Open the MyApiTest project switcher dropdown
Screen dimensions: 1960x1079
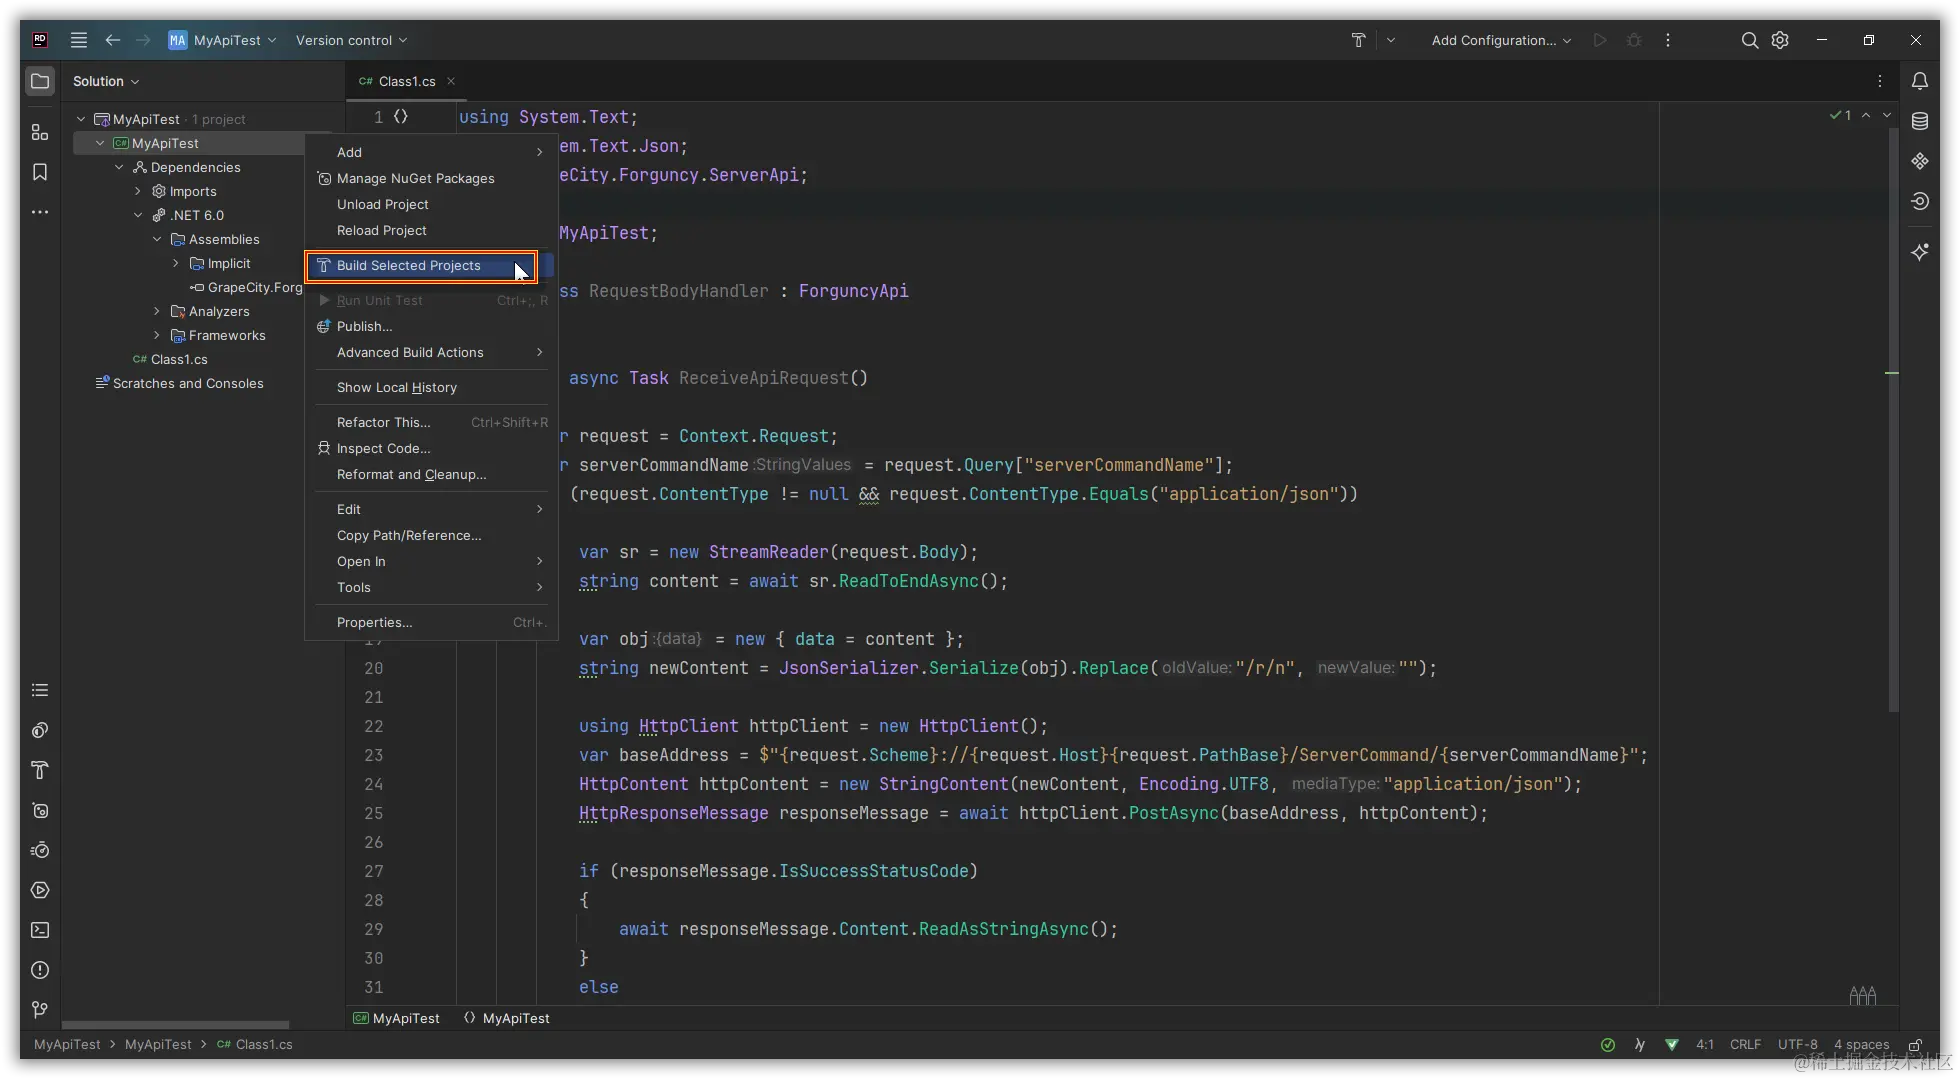[222, 40]
